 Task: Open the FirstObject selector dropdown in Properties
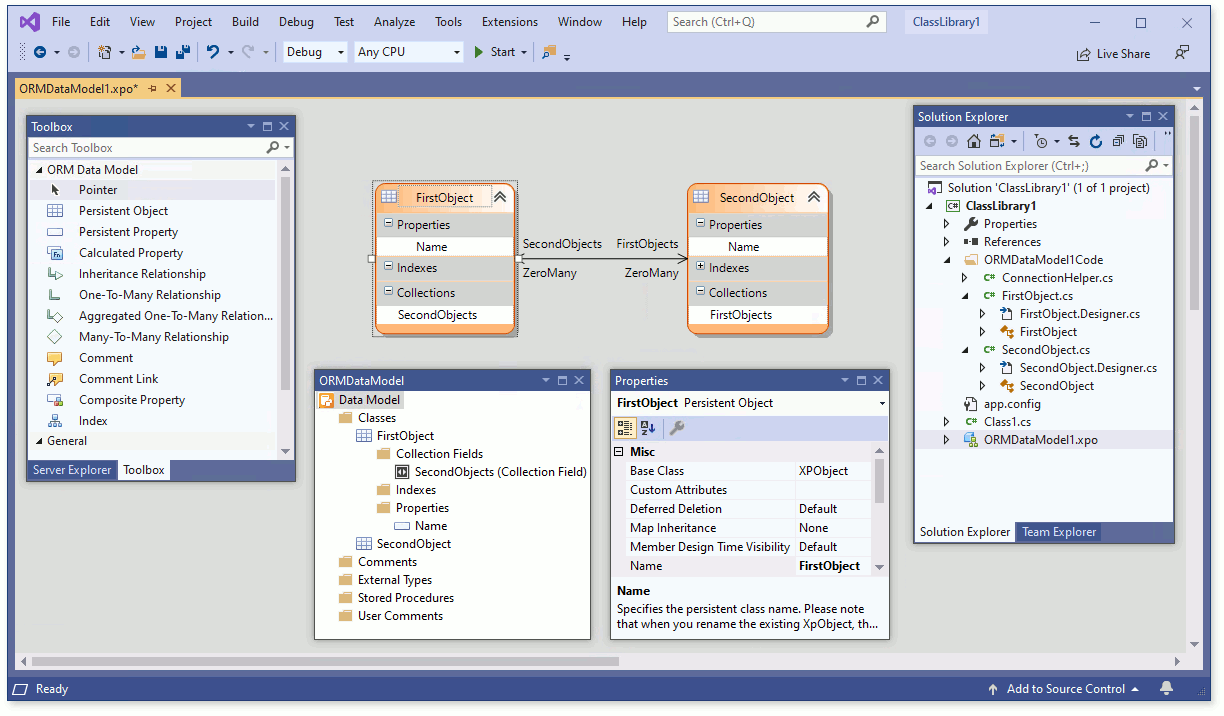pyautogui.click(x=881, y=403)
